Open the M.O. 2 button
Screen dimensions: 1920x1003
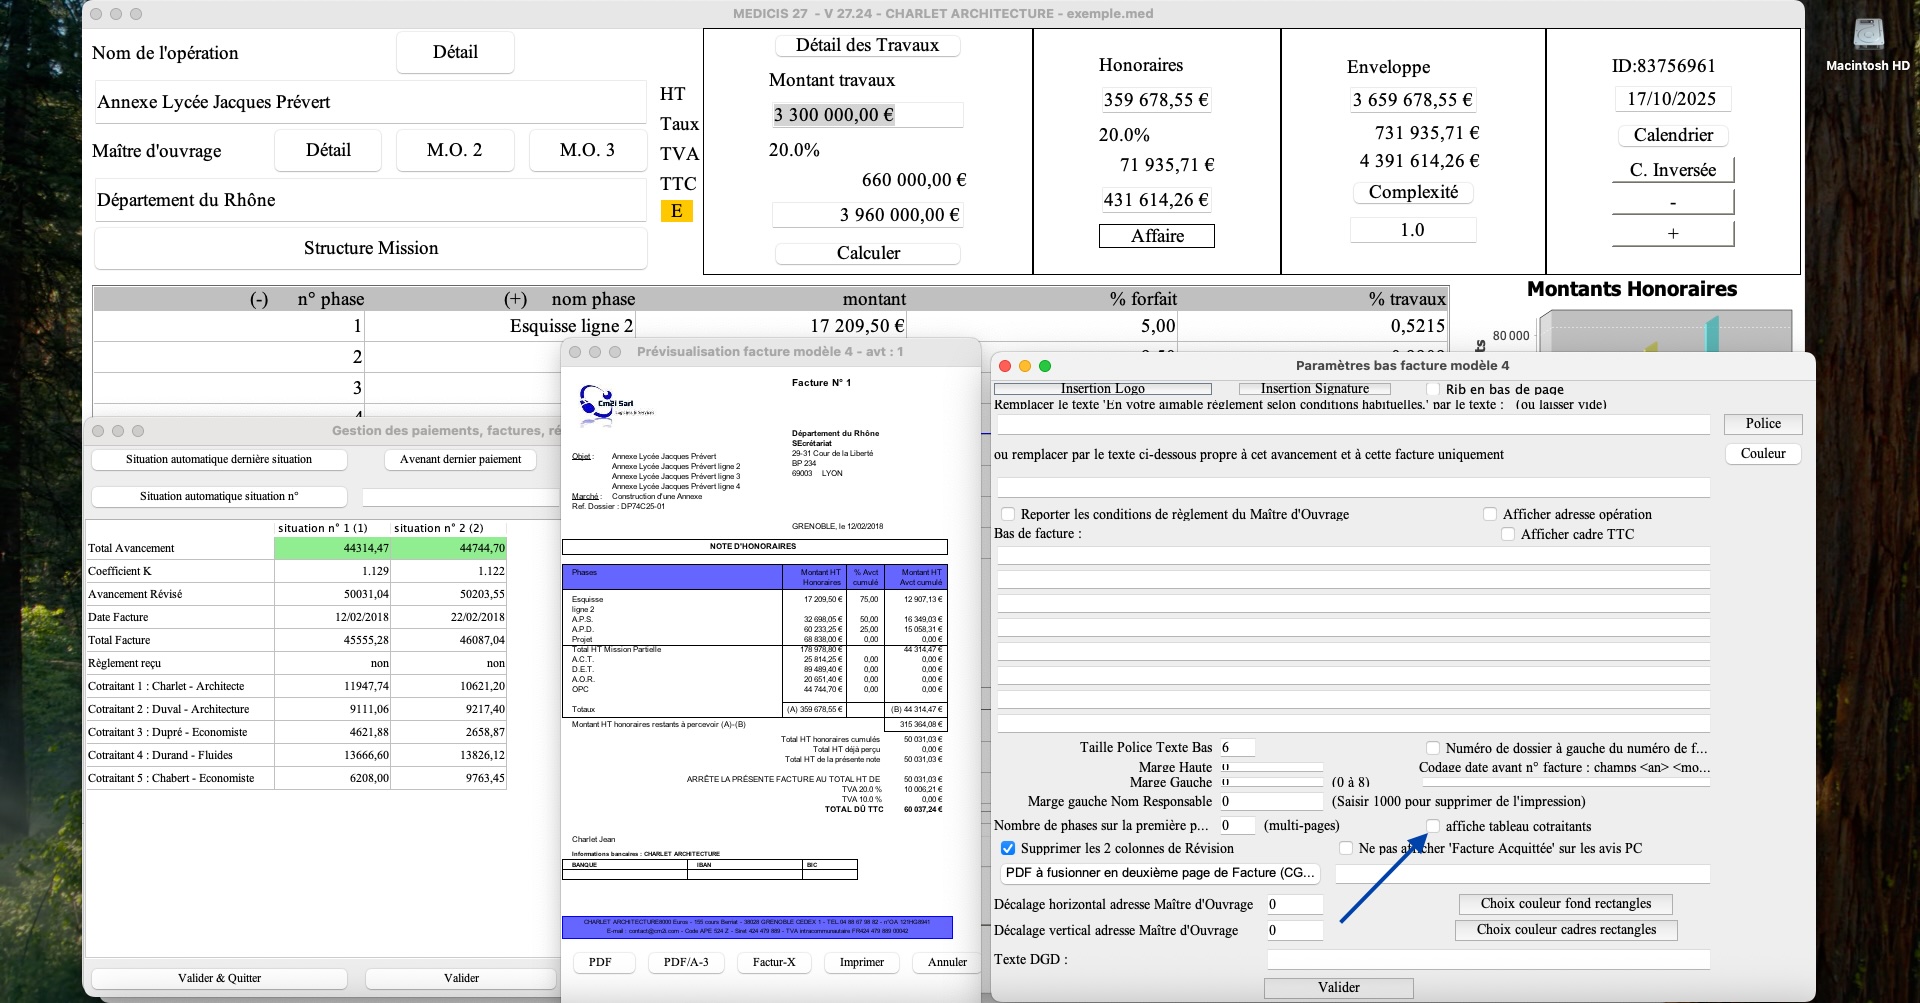coord(455,150)
